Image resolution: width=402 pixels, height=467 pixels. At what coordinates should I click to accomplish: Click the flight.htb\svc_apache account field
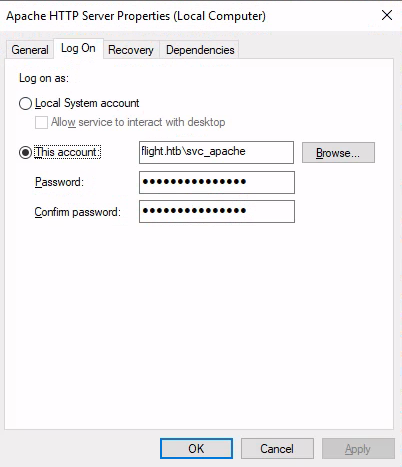click(x=216, y=152)
